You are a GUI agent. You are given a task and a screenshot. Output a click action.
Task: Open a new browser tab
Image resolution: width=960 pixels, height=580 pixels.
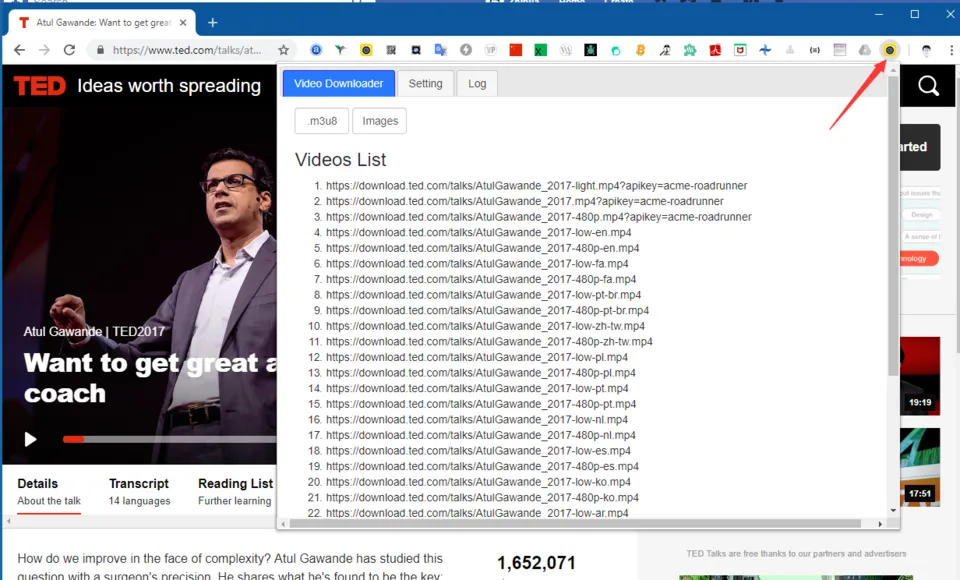pyautogui.click(x=212, y=23)
